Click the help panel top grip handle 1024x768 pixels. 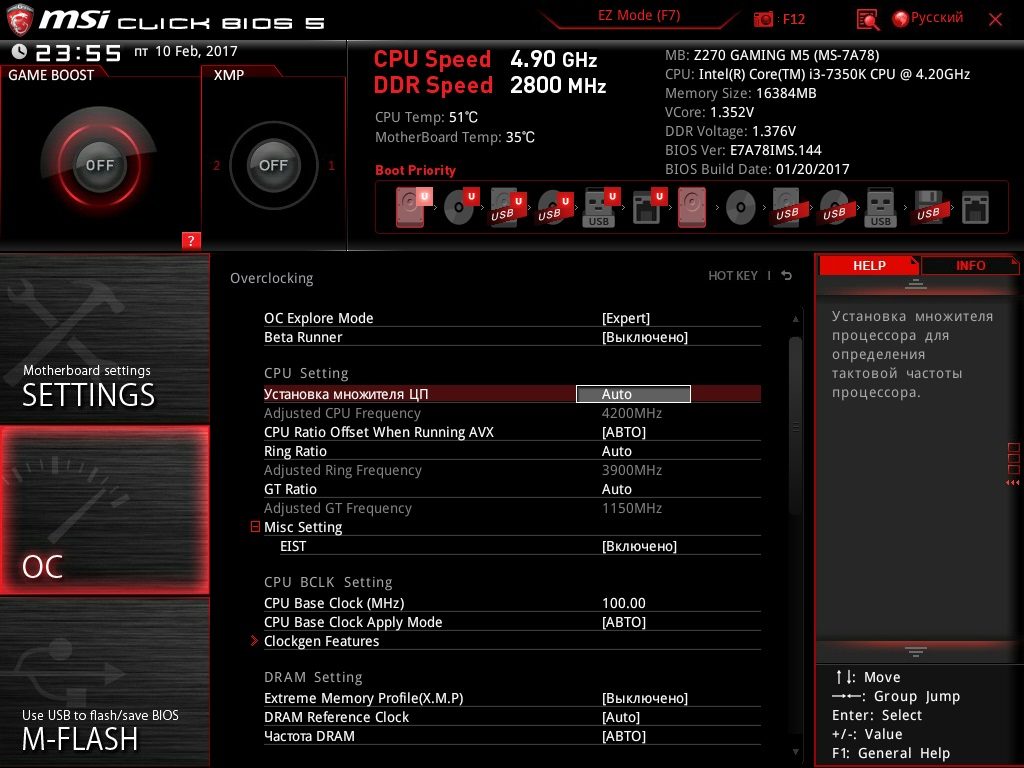click(x=916, y=284)
